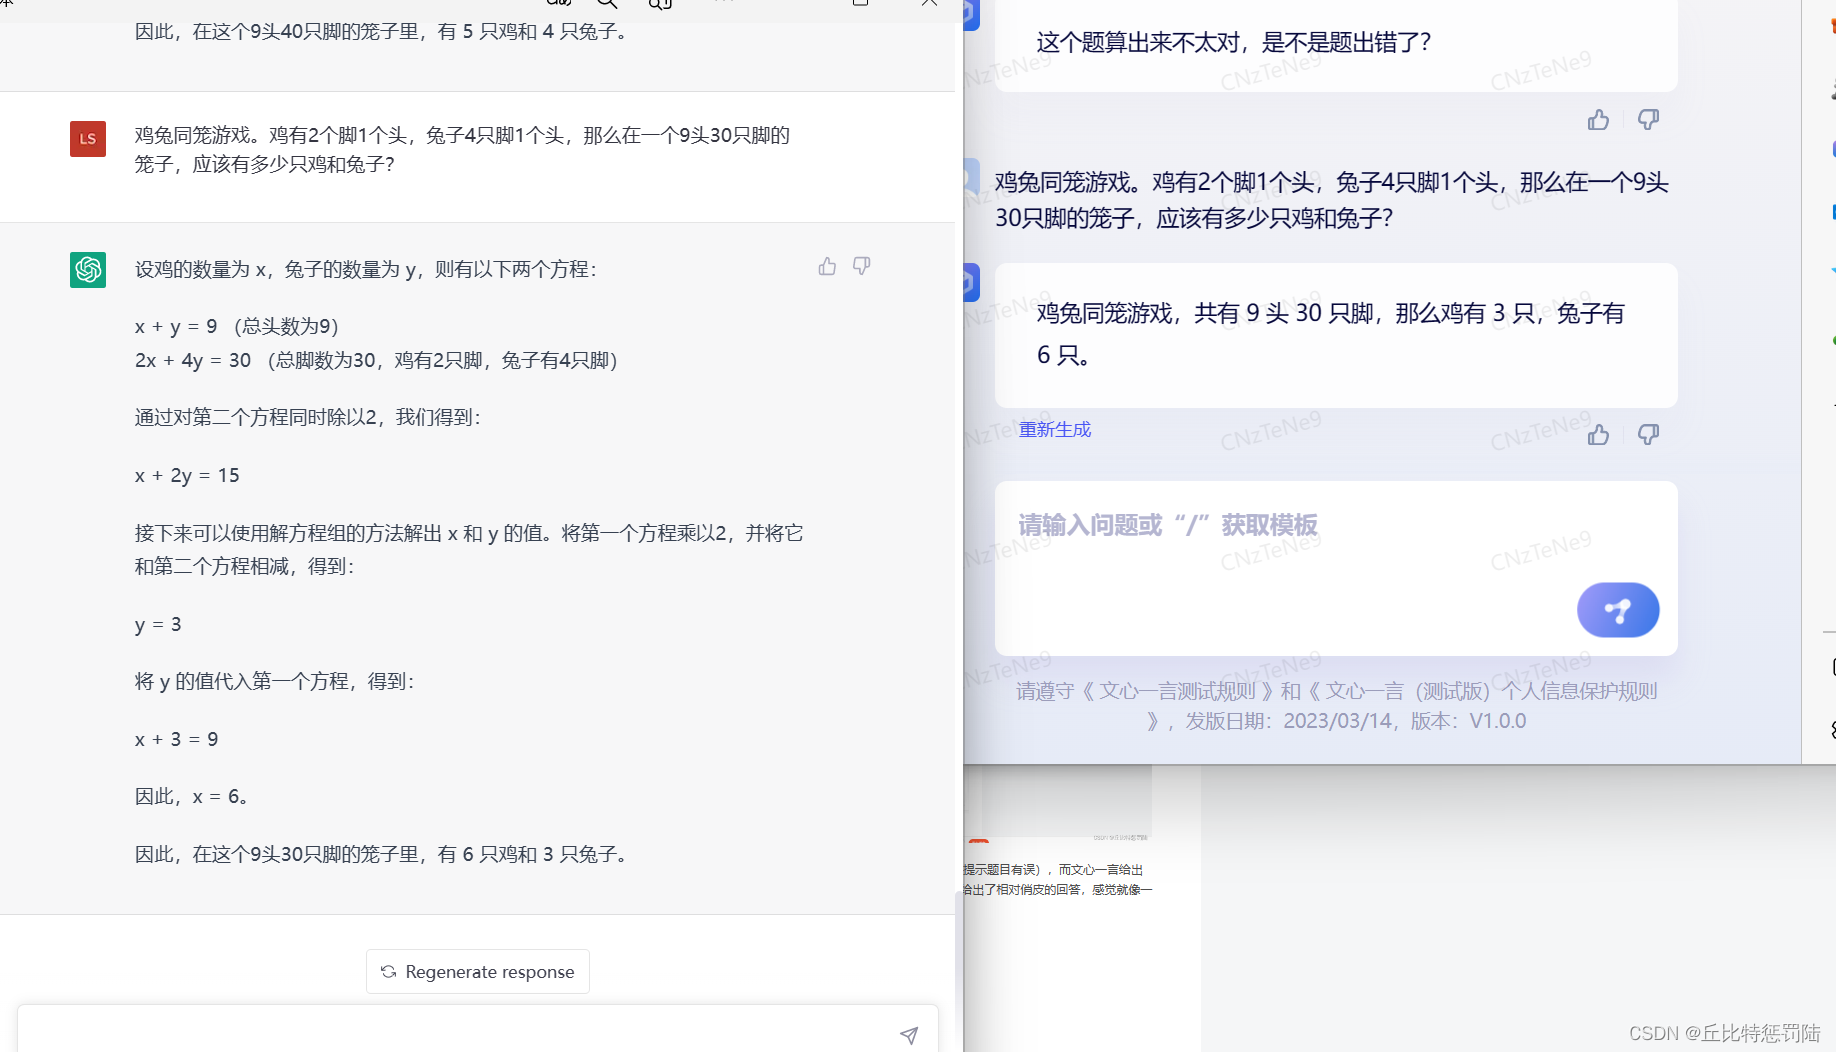Click the ERNIE bot avatar beside the answer
The height and width of the screenshot is (1052, 1836).
click(x=970, y=282)
